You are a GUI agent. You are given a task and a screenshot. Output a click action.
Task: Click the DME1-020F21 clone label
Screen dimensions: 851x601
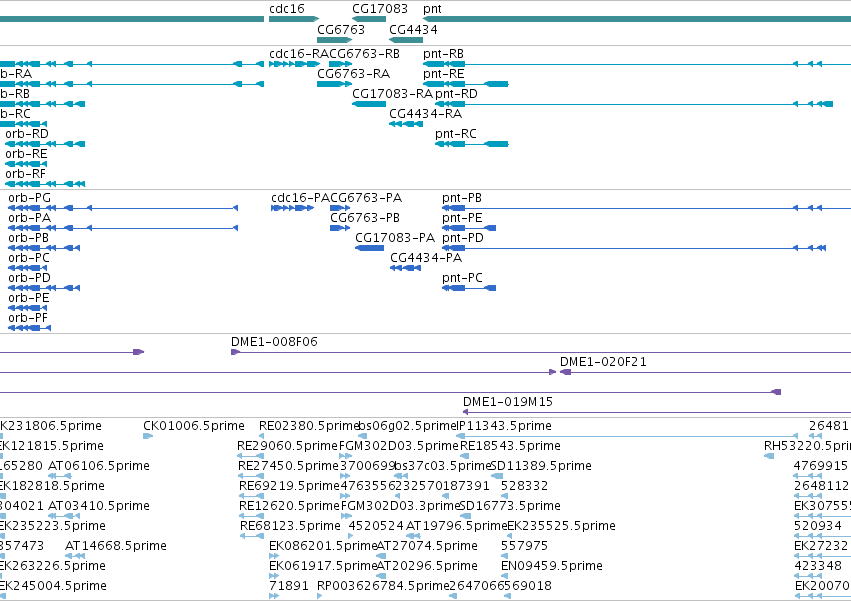tap(603, 362)
